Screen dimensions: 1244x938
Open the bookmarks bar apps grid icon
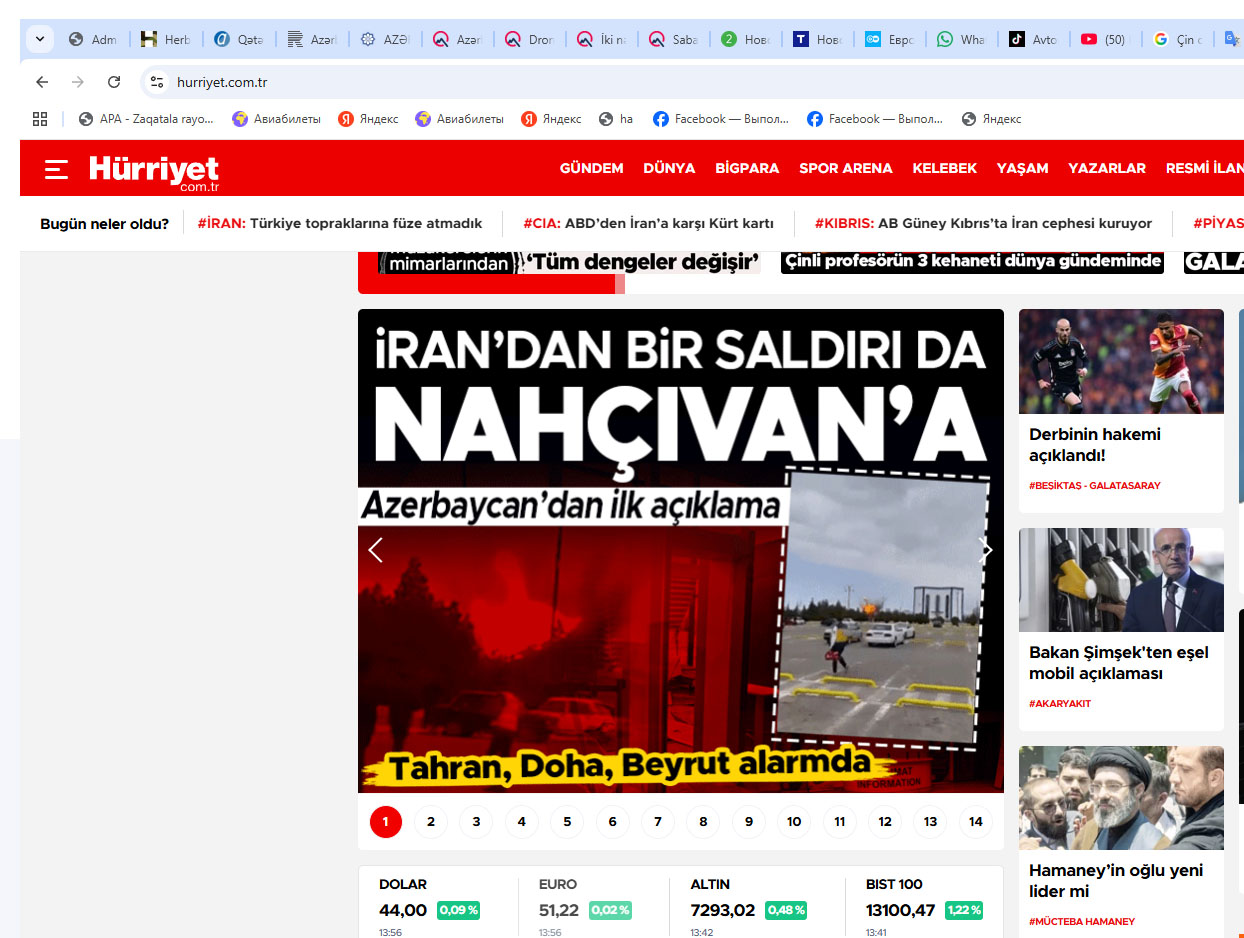pos(40,119)
